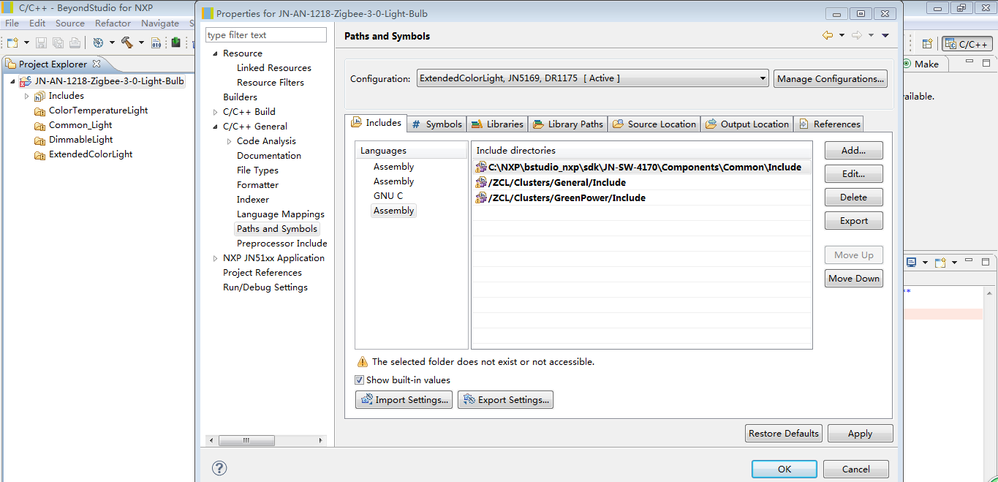Open the Edit menu in main window
This screenshot has height=482, width=998.
37,23
